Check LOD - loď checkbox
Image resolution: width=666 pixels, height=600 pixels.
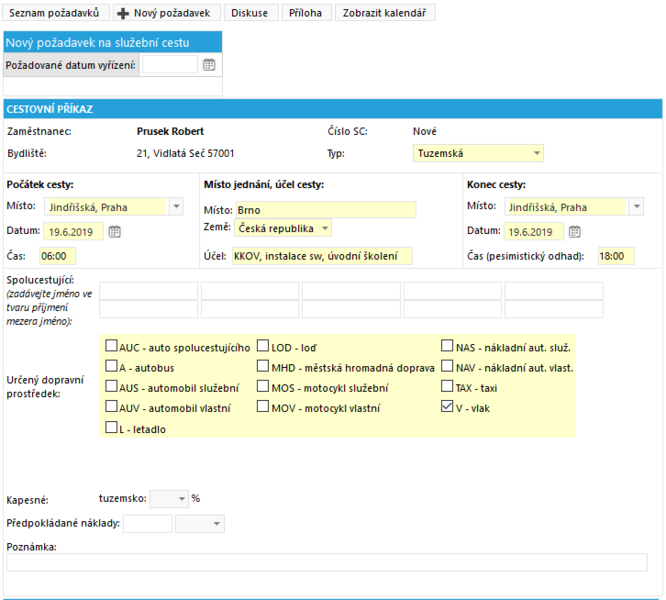(263, 346)
